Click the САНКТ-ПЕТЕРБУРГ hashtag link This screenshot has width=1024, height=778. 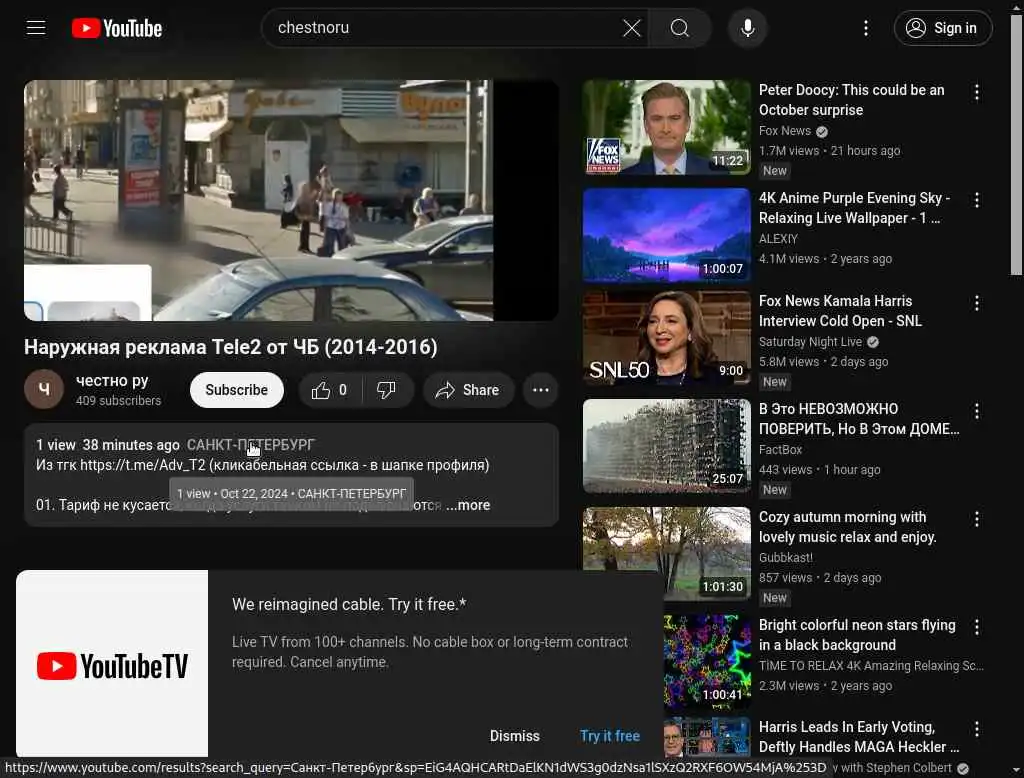click(x=251, y=445)
